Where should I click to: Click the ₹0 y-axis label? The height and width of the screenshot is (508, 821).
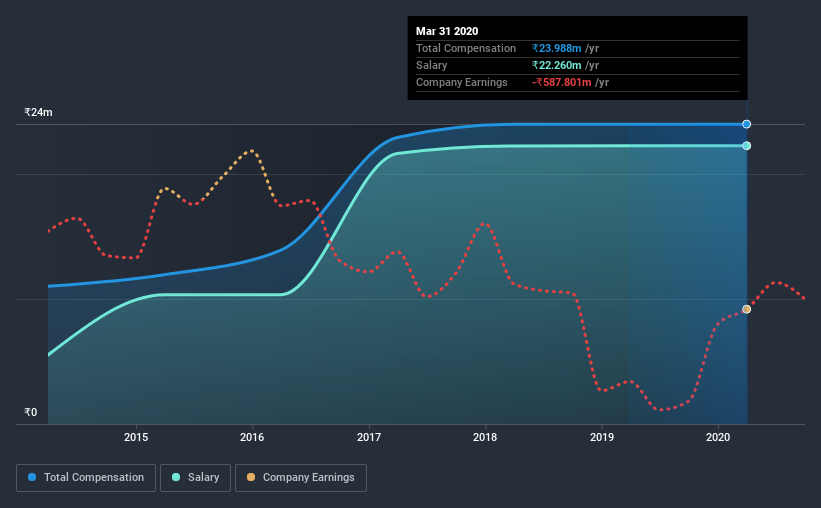[31, 412]
